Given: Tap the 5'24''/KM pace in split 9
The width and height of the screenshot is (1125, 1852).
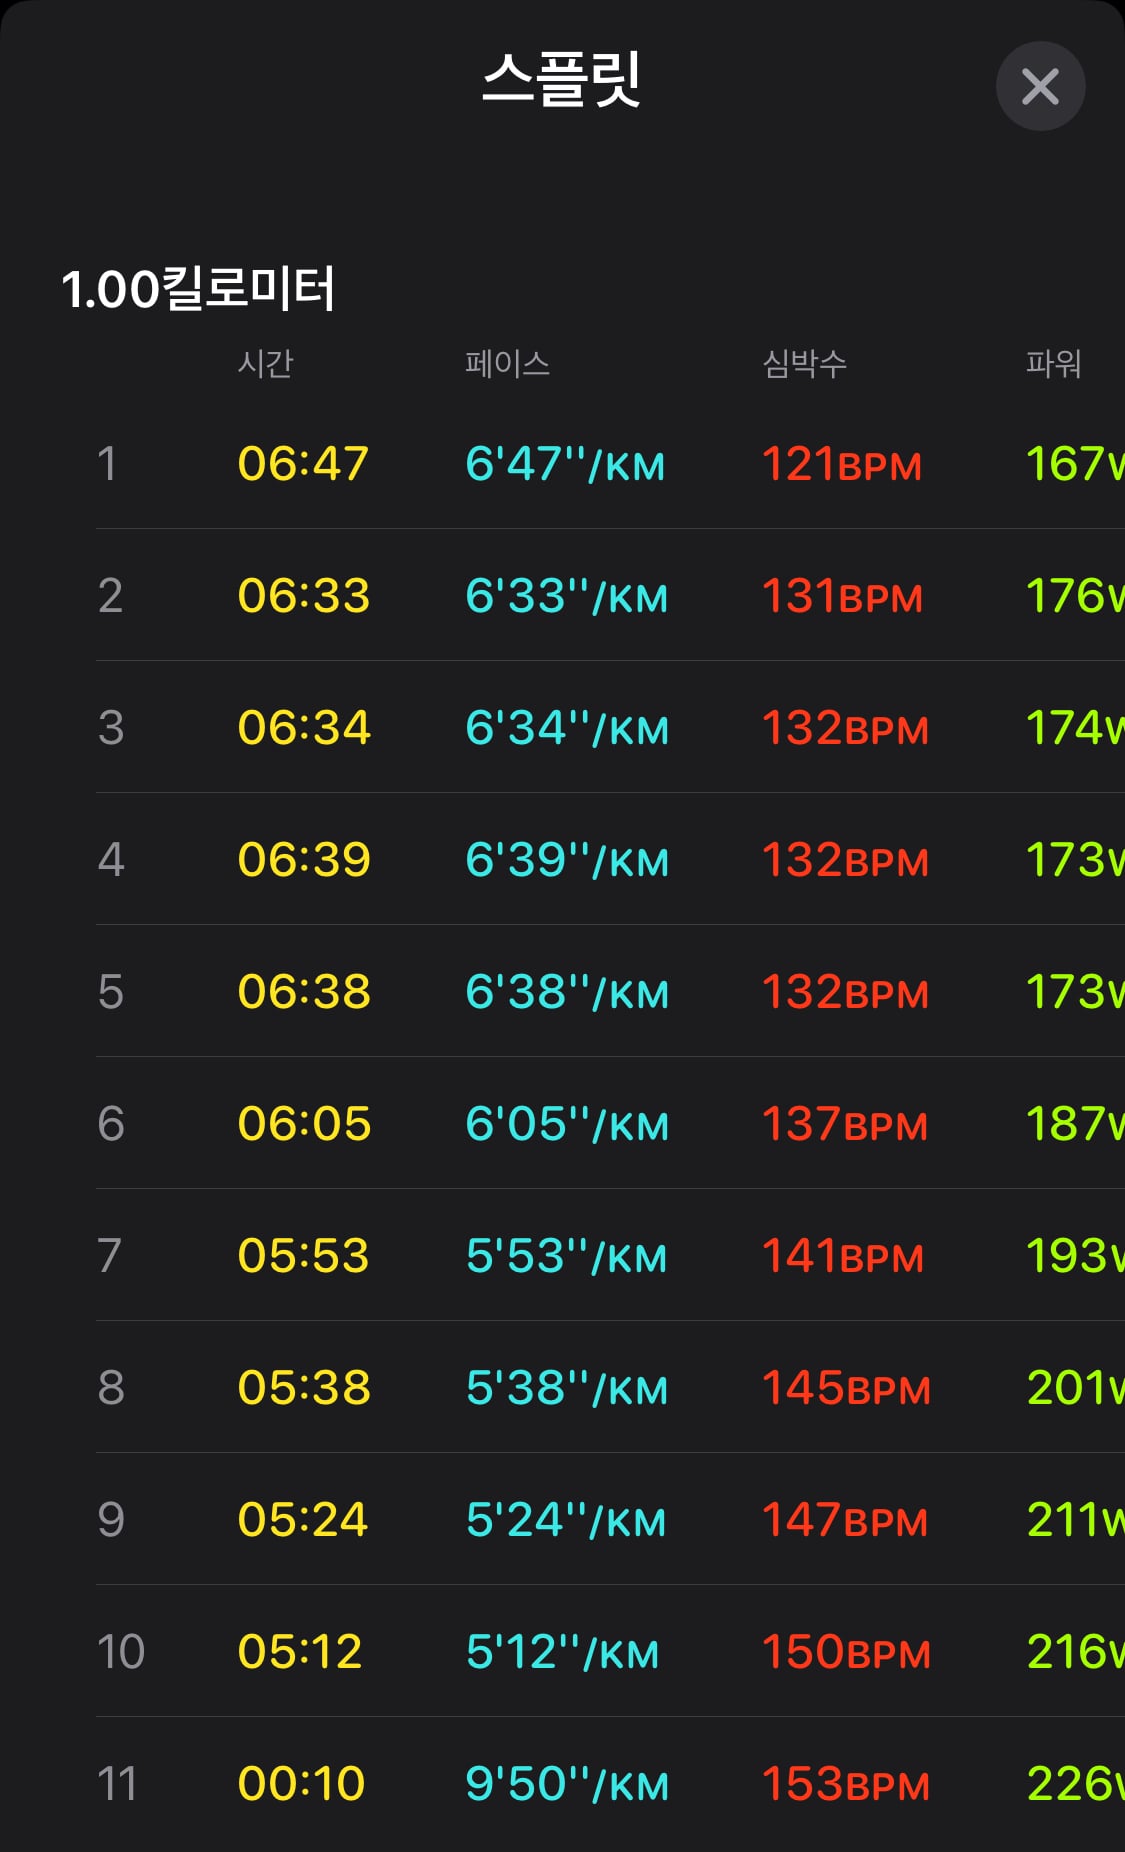Looking at the screenshot, I should [x=566, y=1520].
